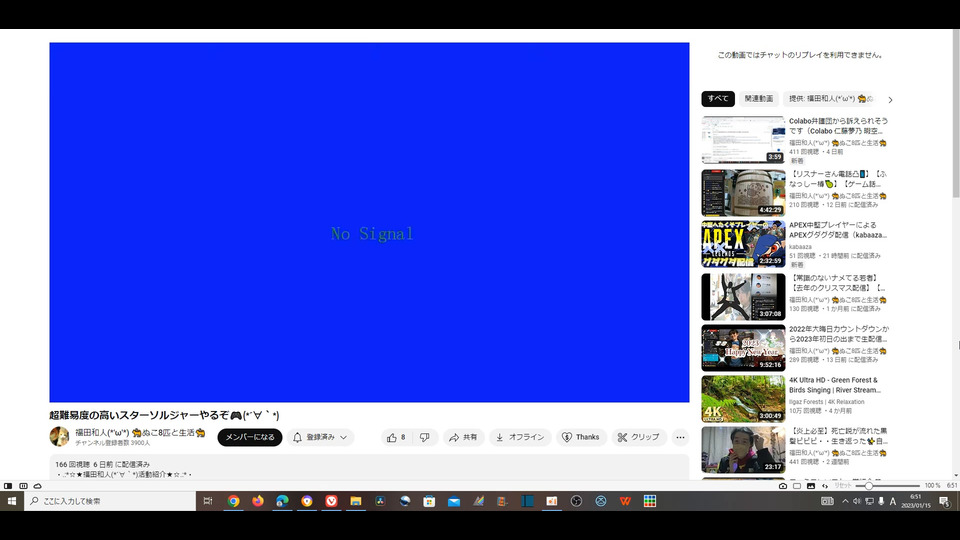Open Google Chrome from taskbar
Viewport: 960px width, 540px height.
point(233,501)
